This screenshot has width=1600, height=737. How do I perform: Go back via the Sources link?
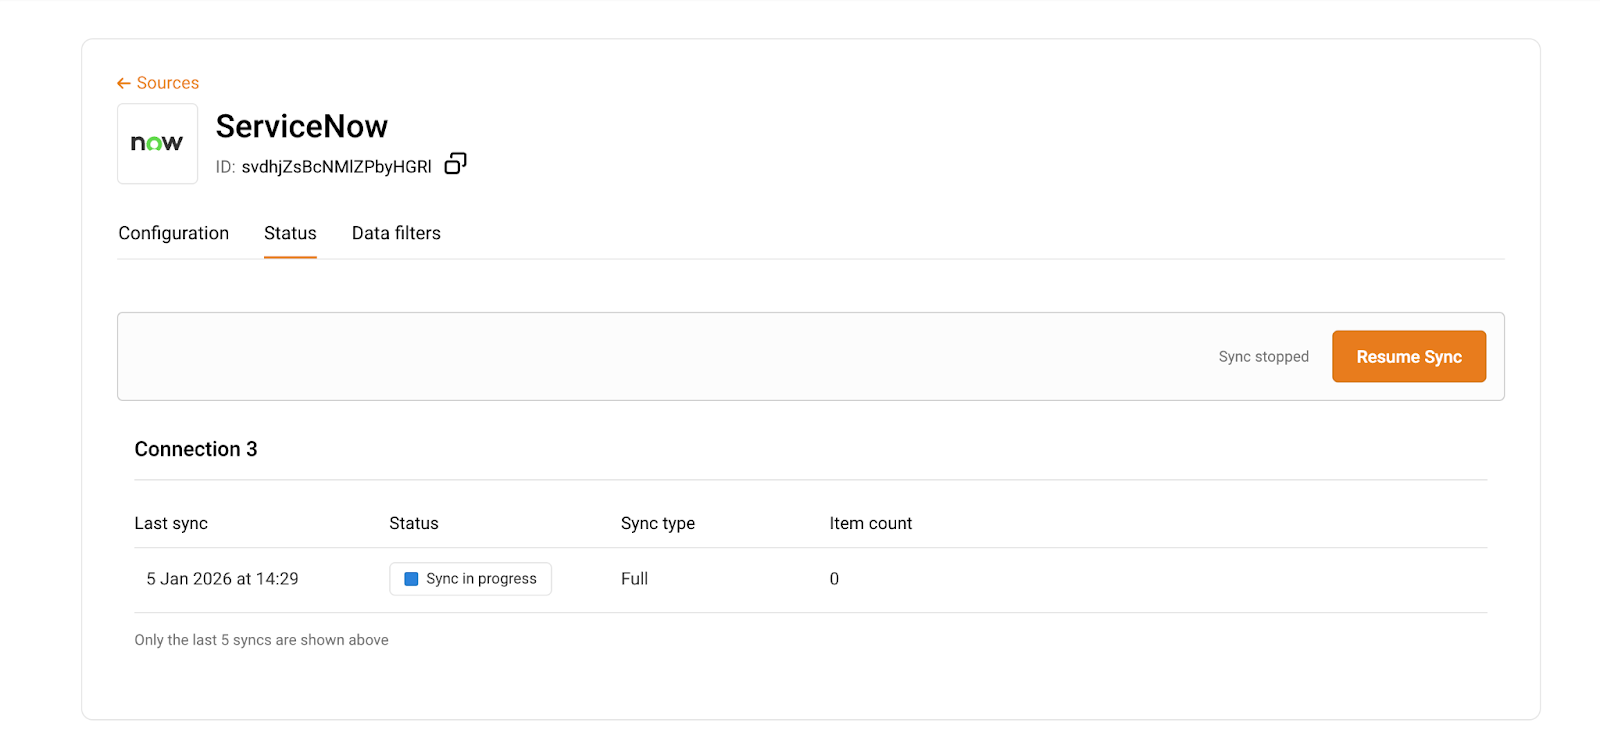167,83
